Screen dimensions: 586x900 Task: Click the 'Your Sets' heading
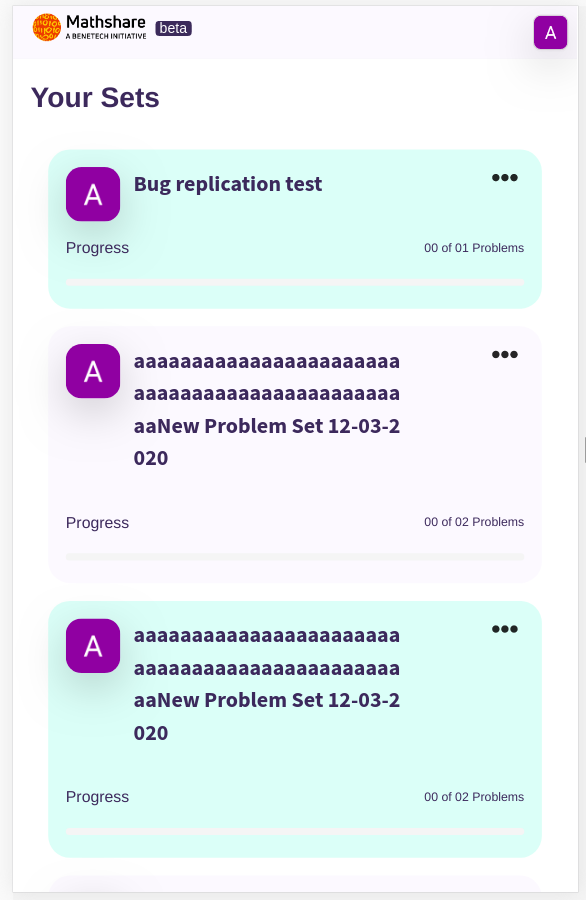coord(96,97)
